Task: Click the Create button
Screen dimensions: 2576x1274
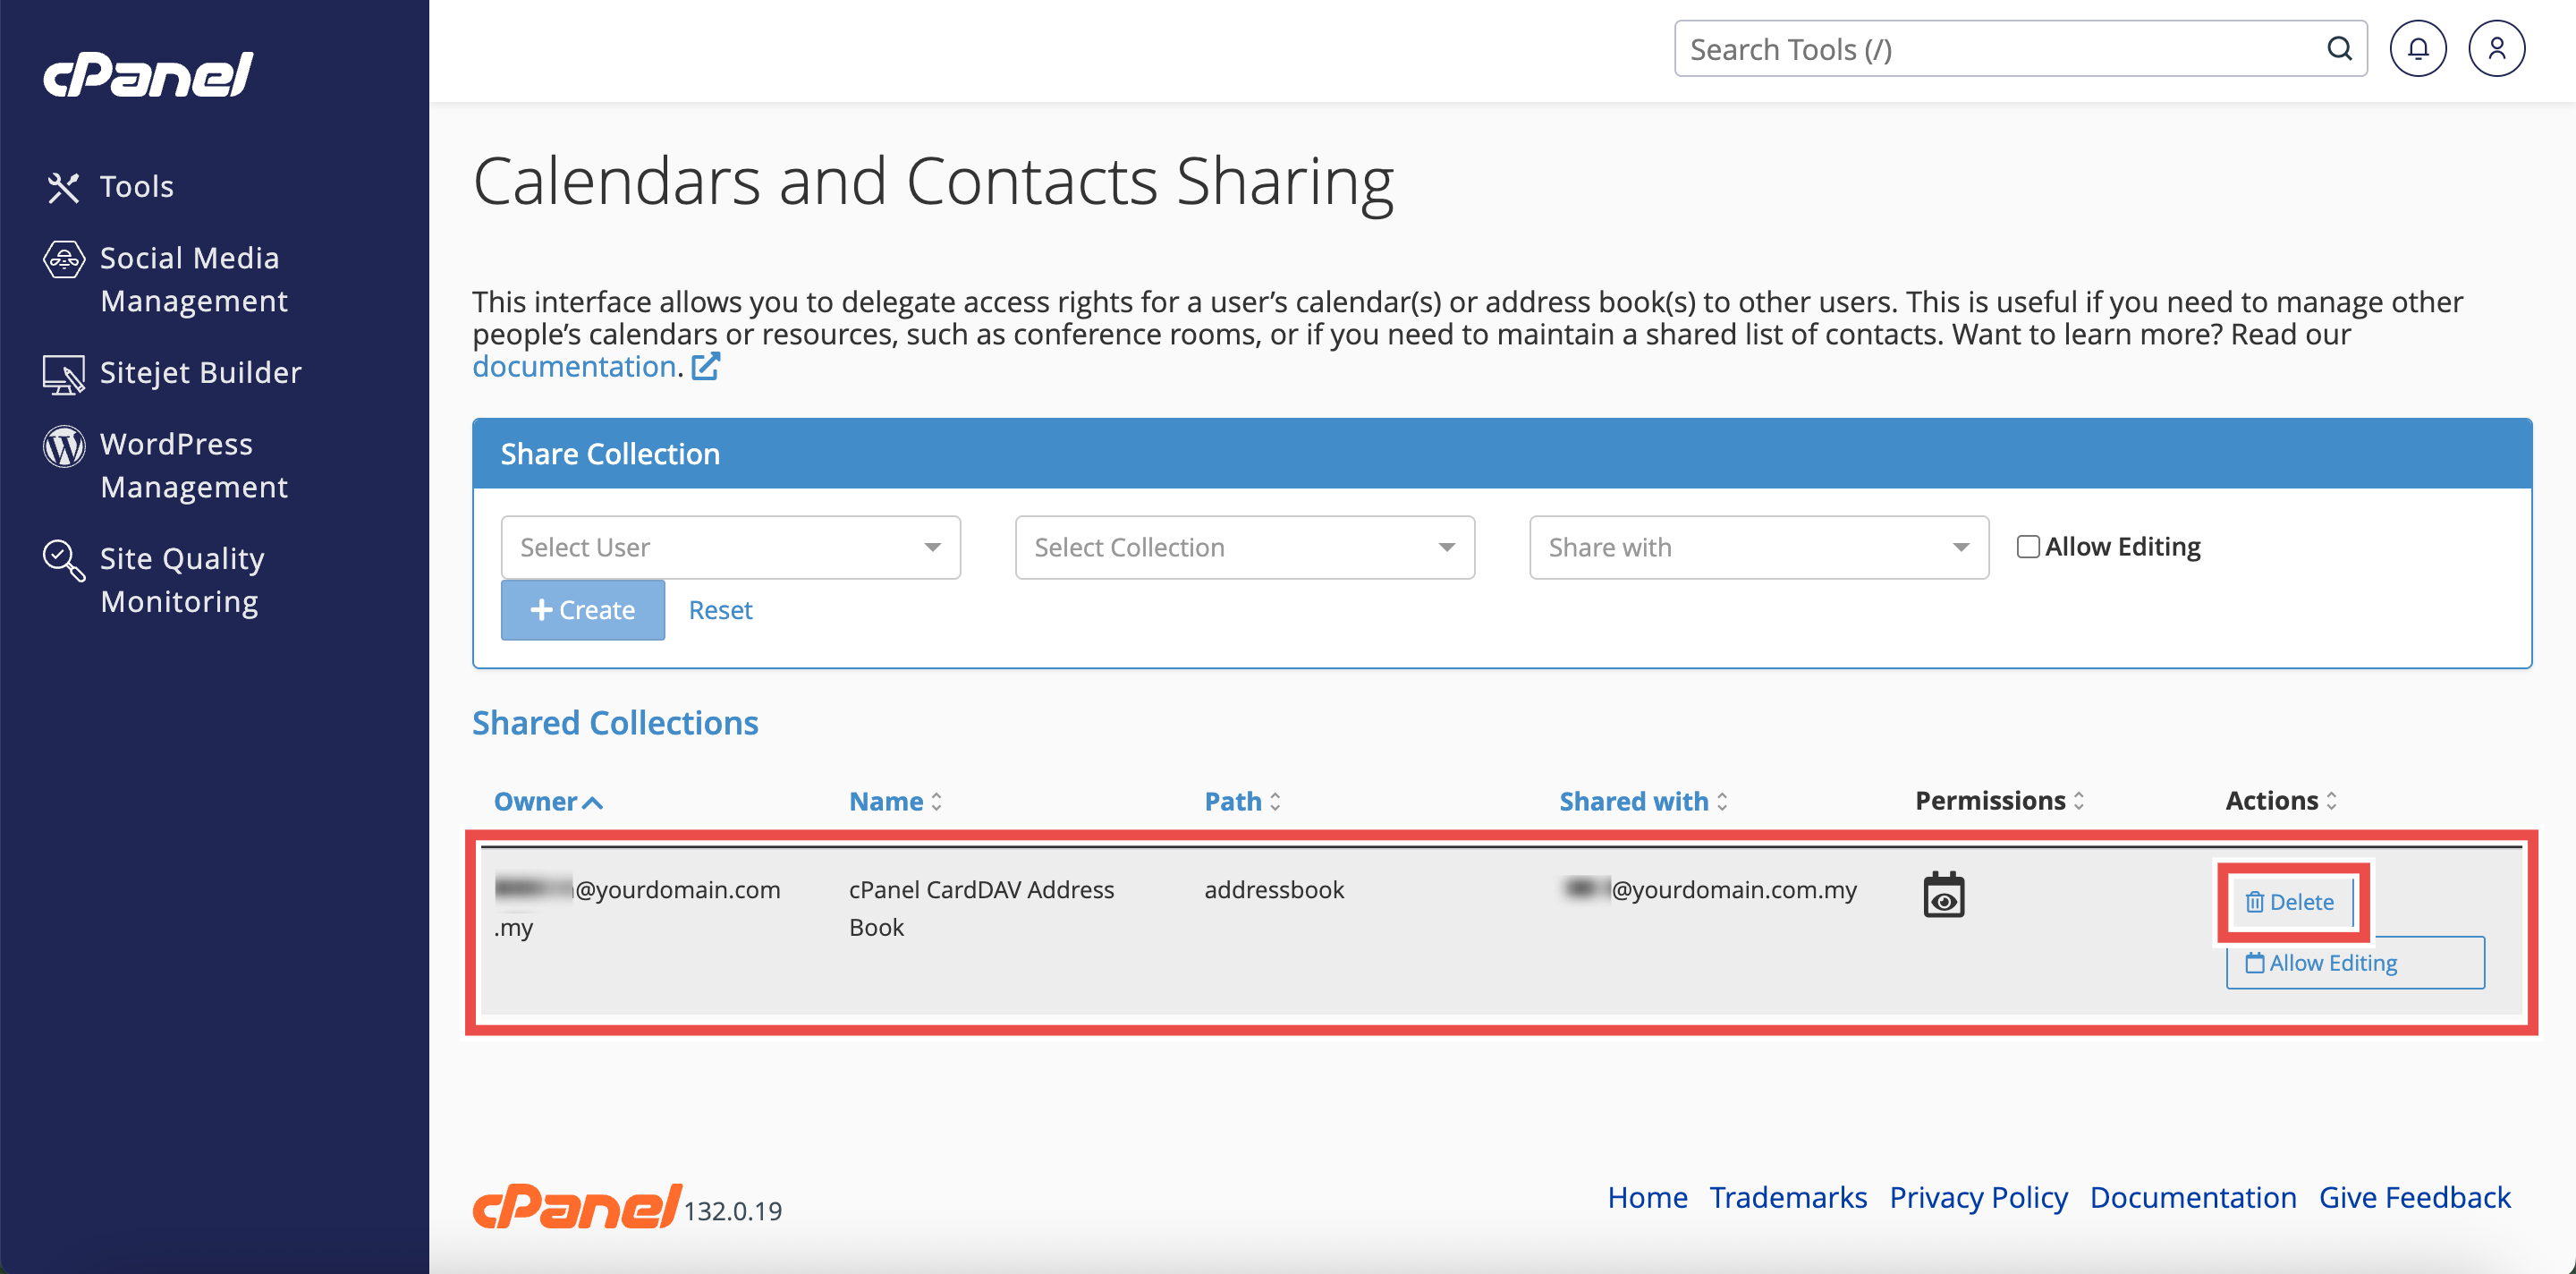Action: click(x=582, y=610)
